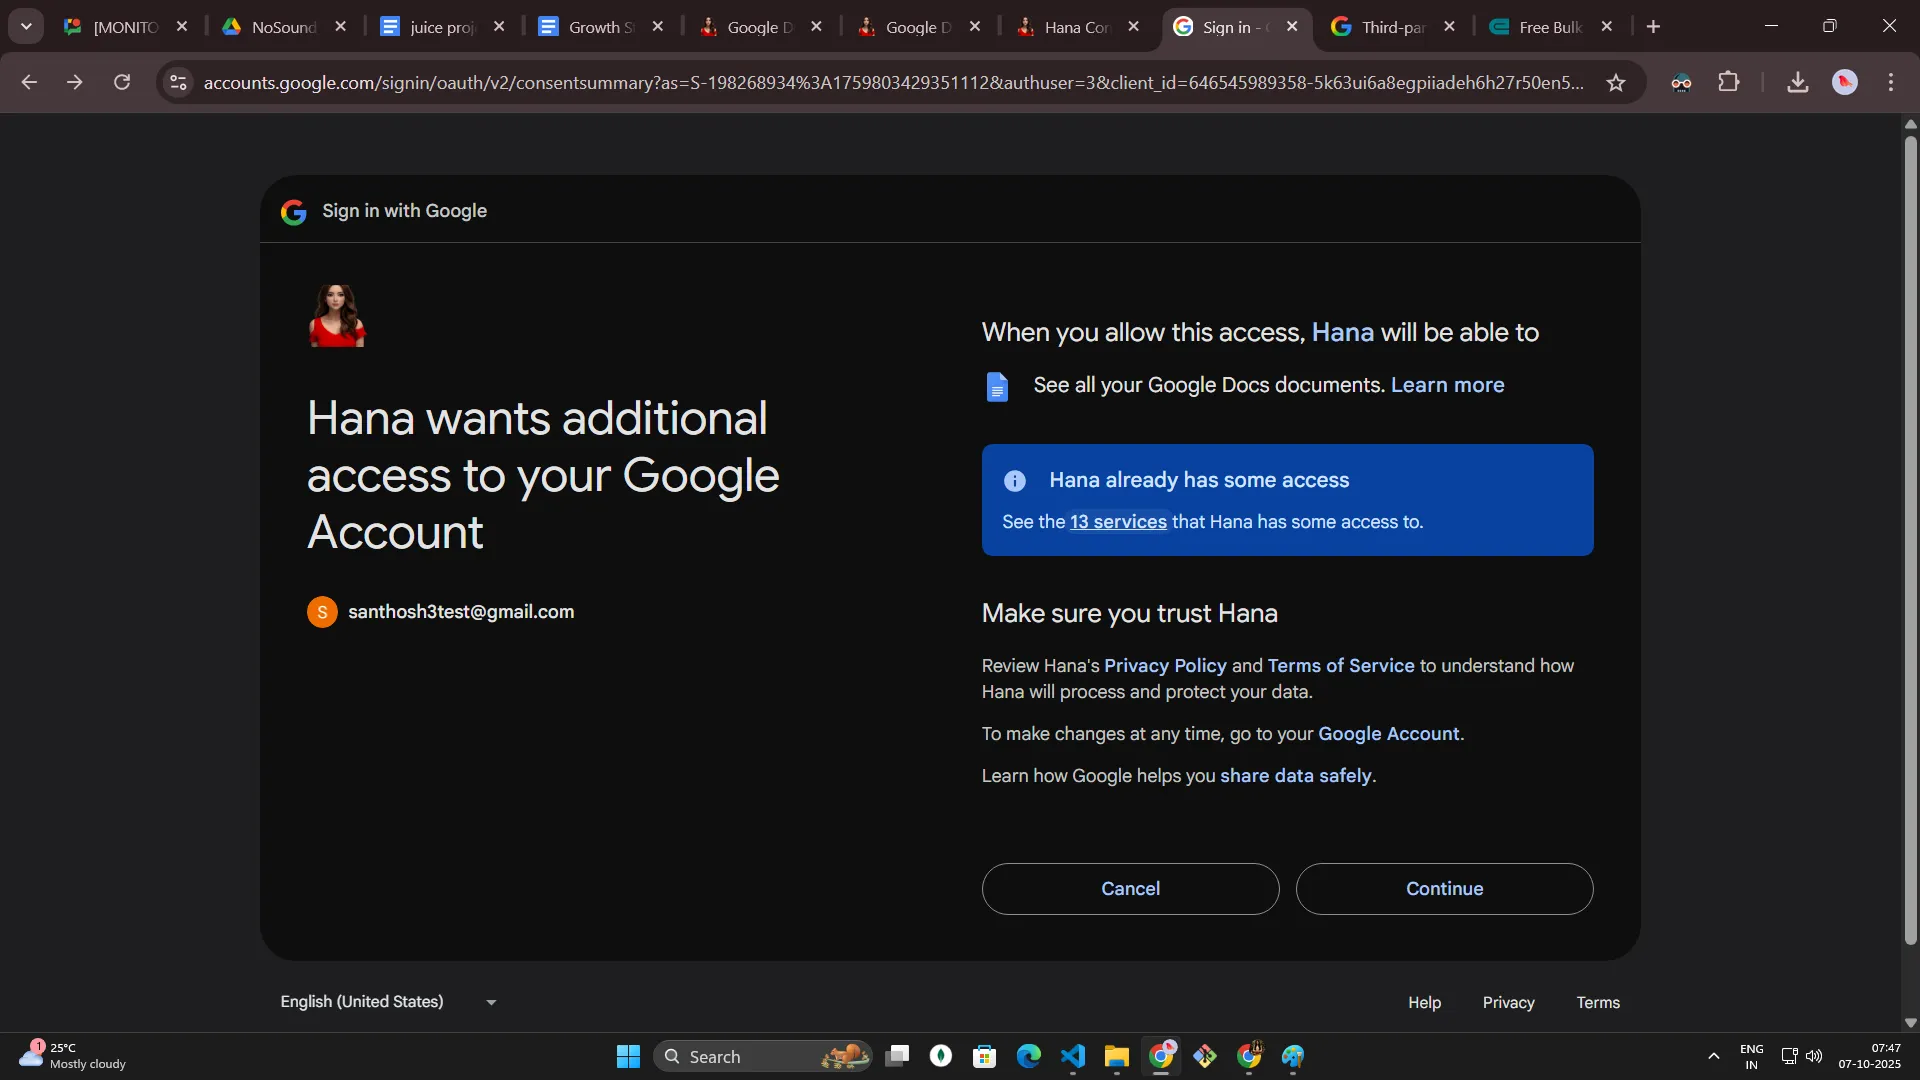
Task: Launch Visual Studio Code from taskbar
Action: (x=1072, y=1056)
